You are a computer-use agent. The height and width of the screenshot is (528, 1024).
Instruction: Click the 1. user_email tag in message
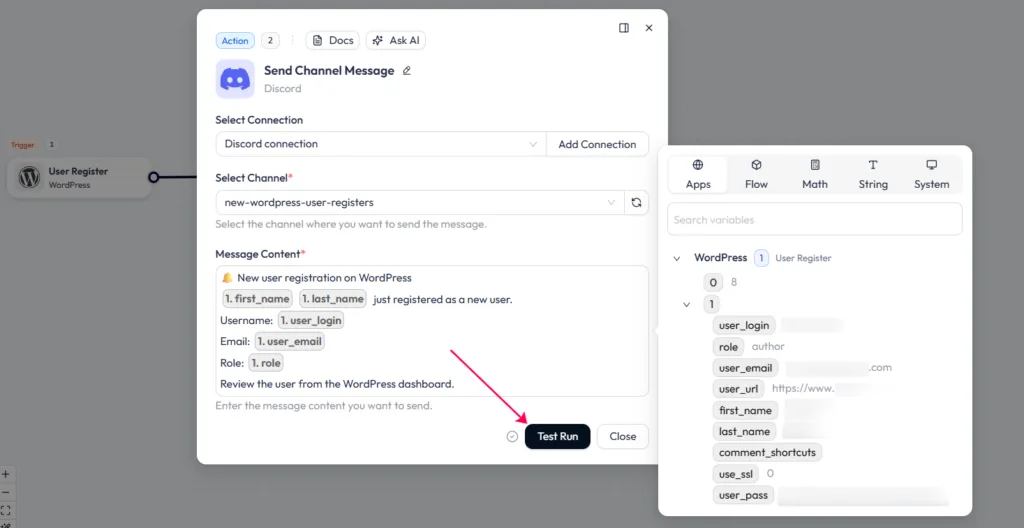point(289,341)
